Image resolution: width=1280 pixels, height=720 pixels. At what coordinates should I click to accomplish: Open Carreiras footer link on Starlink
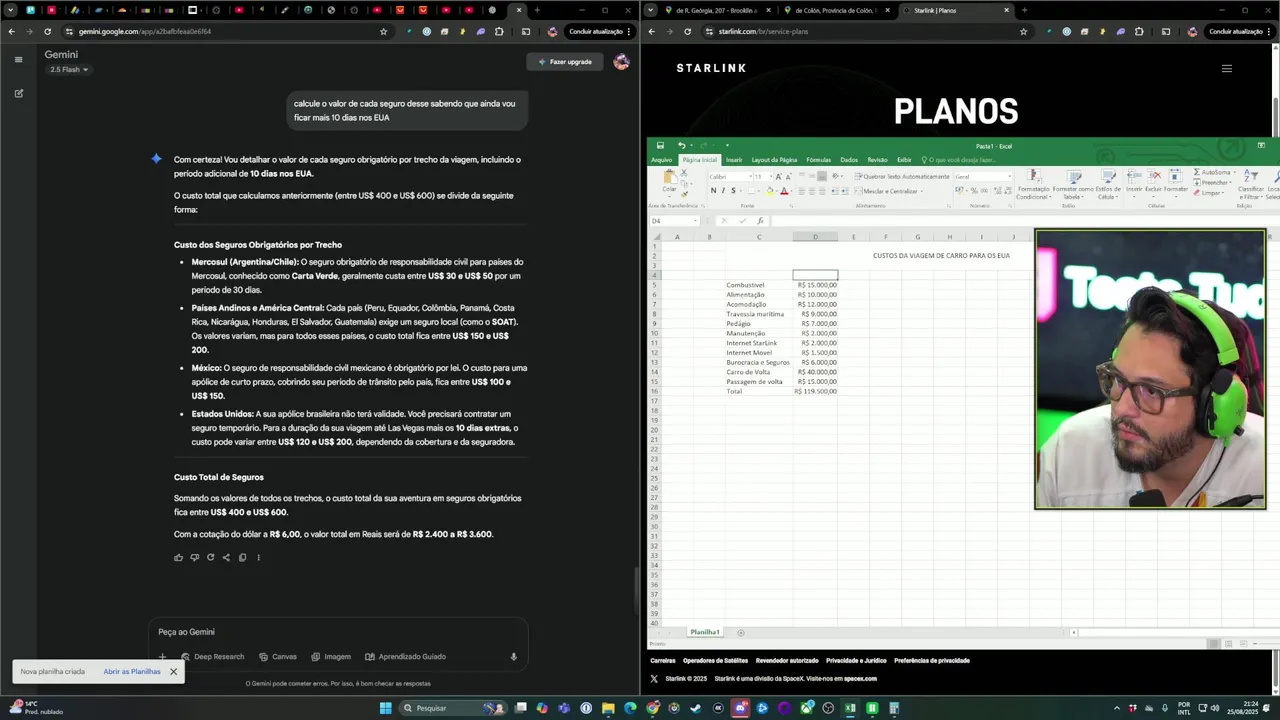pos(663,660)
